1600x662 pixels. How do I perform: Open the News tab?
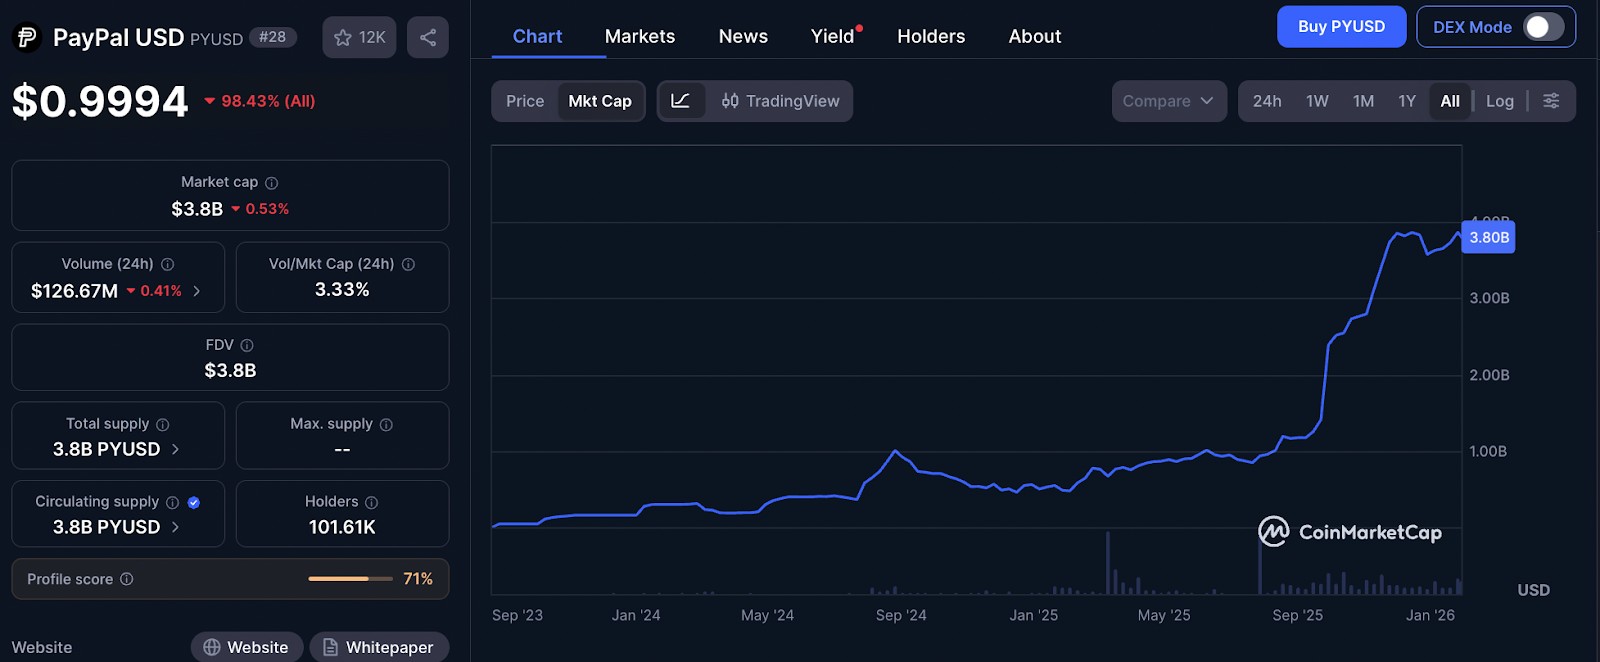(743, 36)
